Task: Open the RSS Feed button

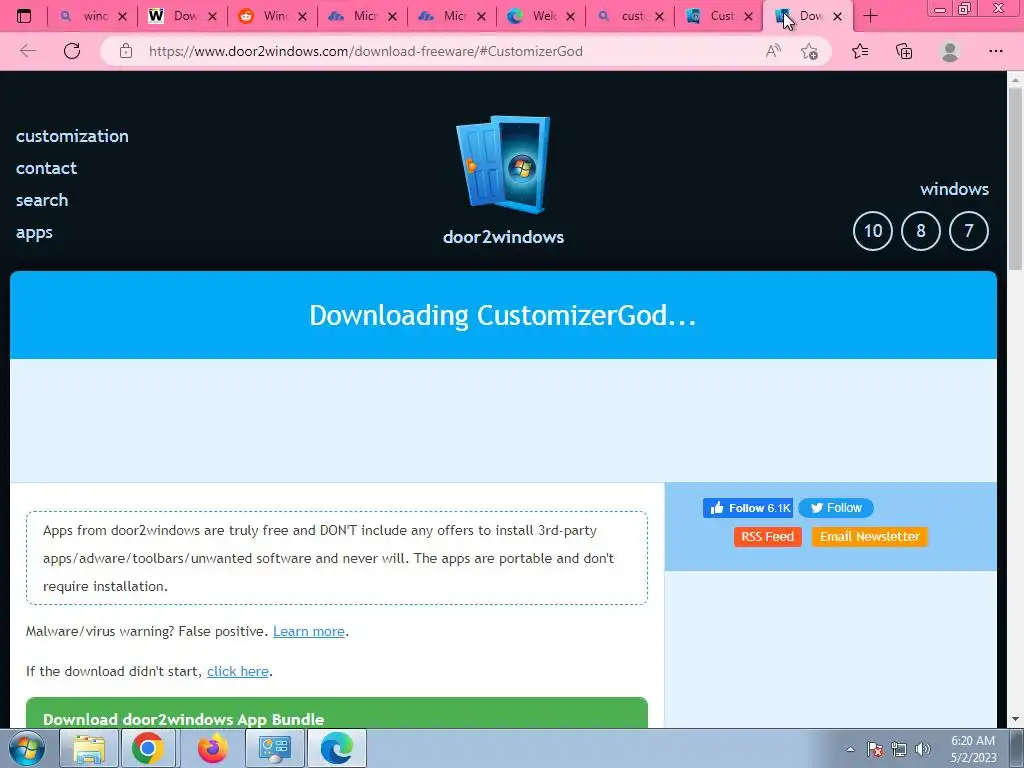Action: (x=767, y=537)
